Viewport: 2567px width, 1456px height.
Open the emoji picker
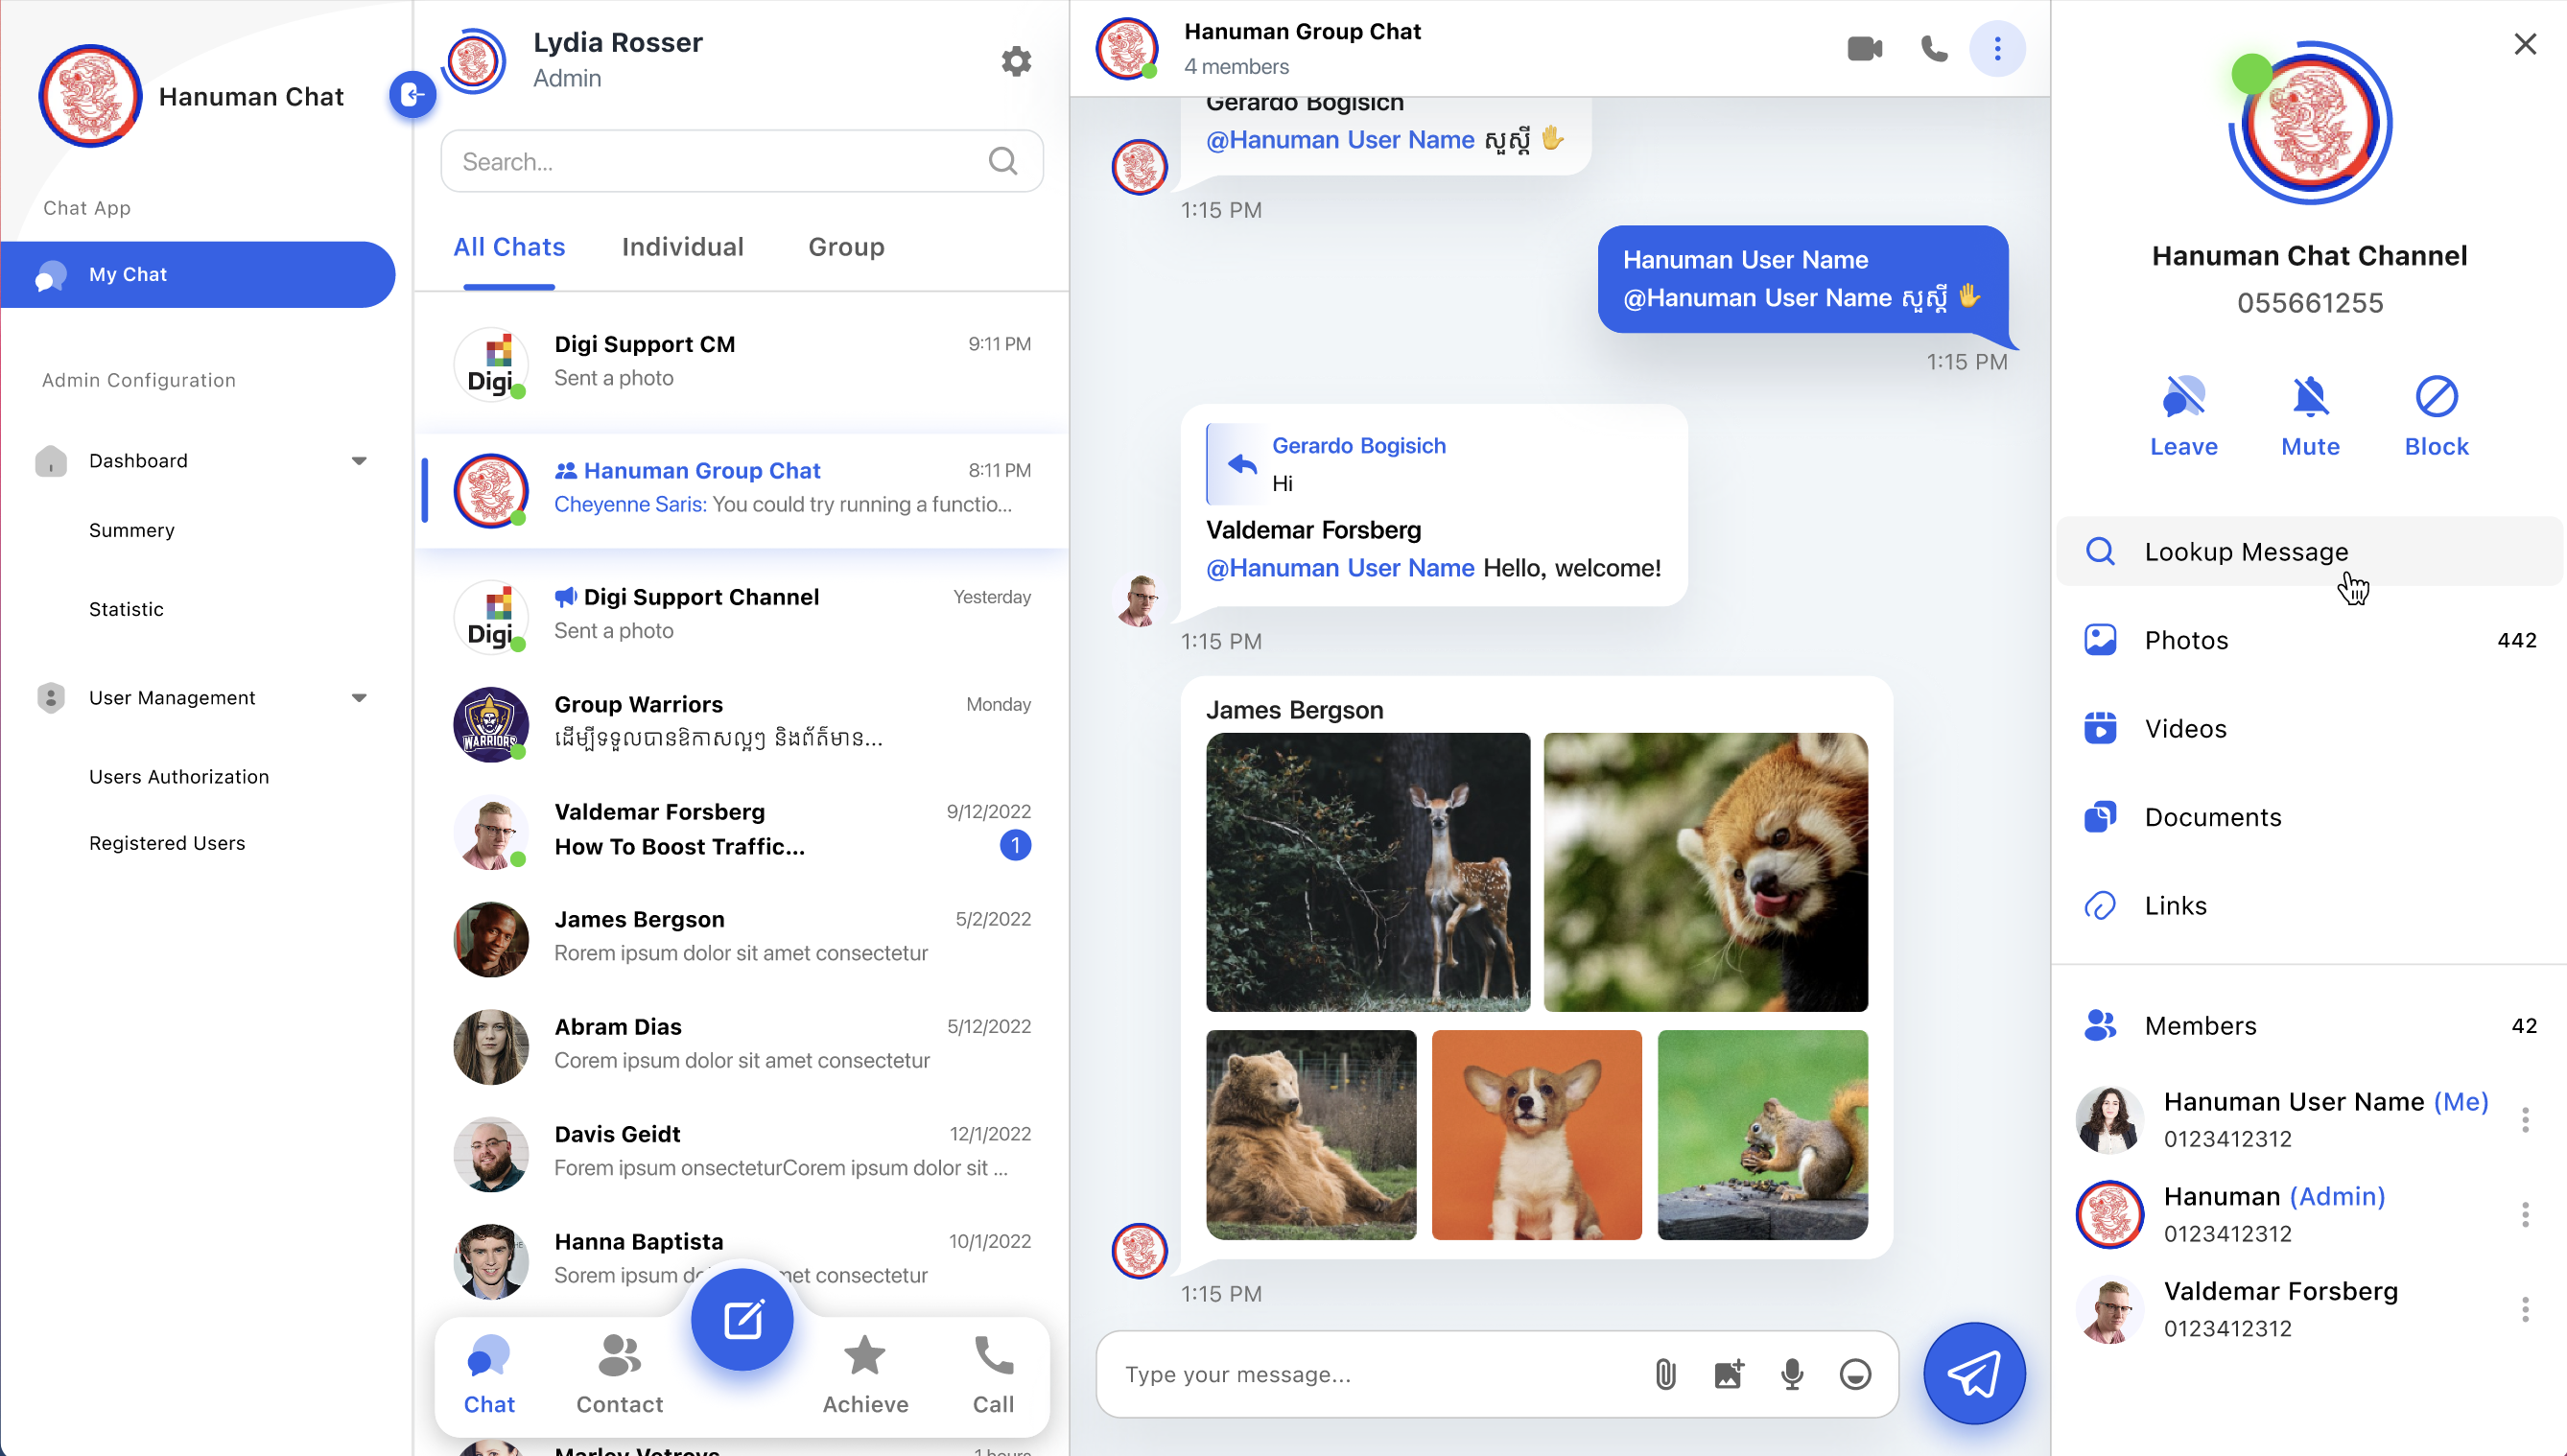pyautogui.click(x=1855, y=1374)
